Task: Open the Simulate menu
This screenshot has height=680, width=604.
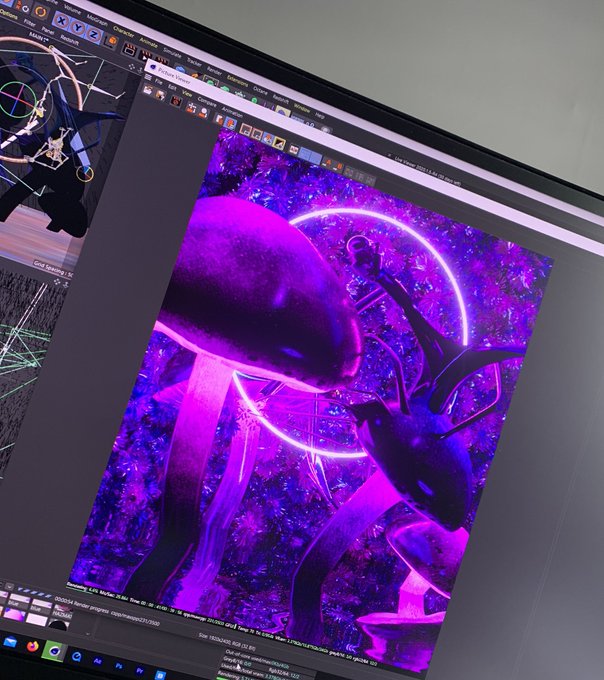Action: (172, 52)
